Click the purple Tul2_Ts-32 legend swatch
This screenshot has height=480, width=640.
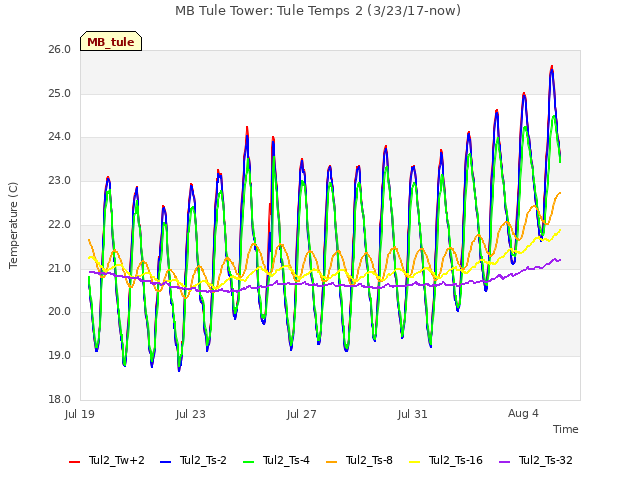(x=504, y=462)
